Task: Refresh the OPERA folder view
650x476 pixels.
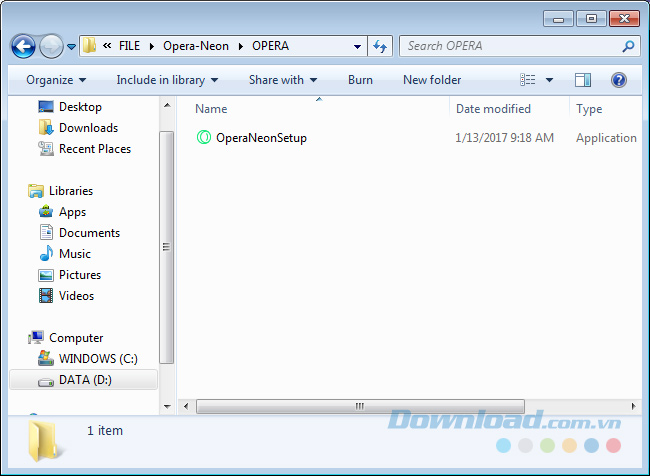Action: click(380, 46)
